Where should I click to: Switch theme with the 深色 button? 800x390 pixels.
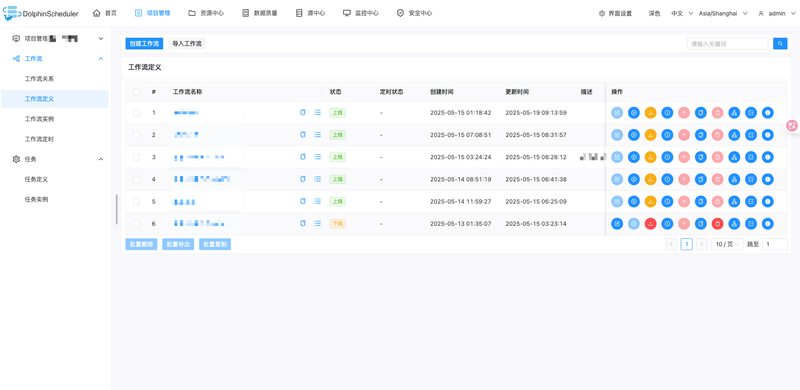pos(655,14)
